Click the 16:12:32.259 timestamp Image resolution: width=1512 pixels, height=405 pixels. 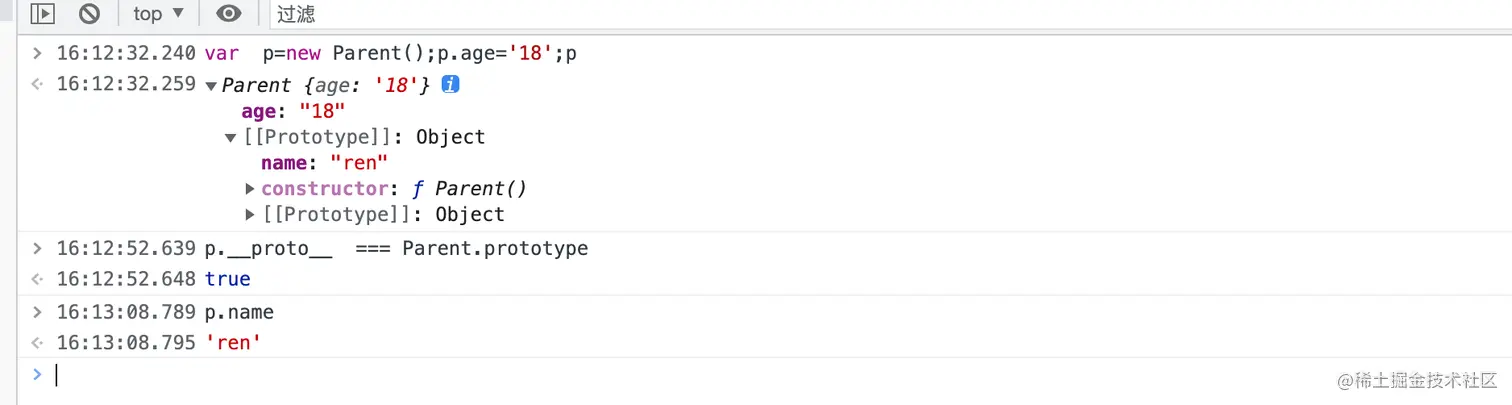coord(126,84)
